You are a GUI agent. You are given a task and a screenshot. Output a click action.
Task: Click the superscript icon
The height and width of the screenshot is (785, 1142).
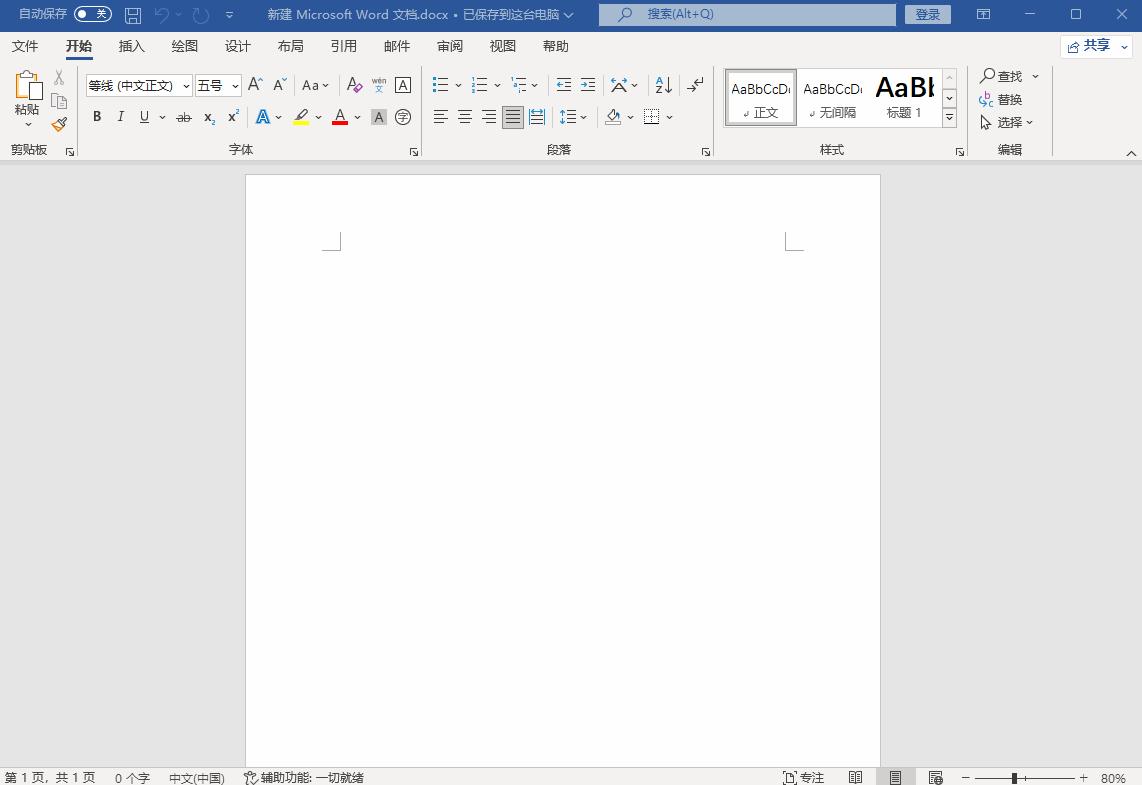click(x=231, y=117)
